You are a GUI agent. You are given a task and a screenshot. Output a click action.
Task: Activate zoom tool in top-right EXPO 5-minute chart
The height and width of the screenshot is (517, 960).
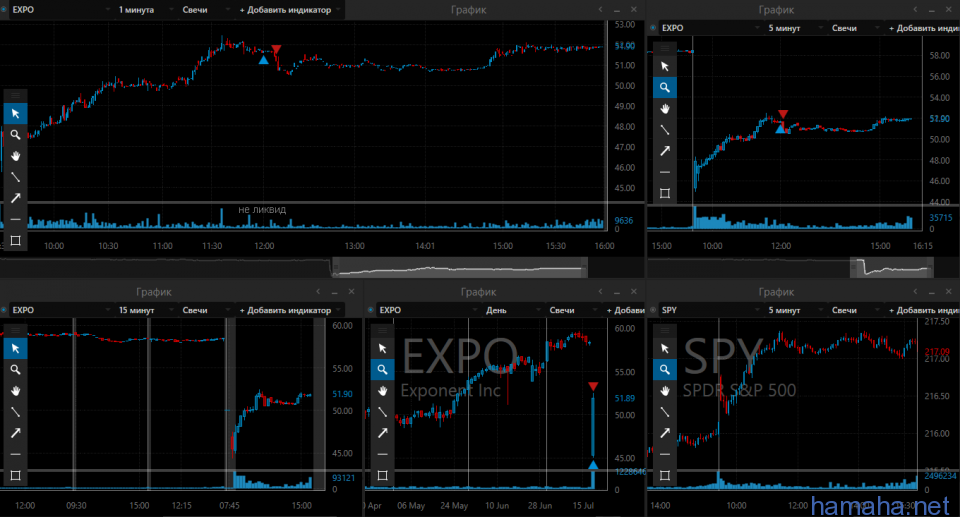click(665, 88)
